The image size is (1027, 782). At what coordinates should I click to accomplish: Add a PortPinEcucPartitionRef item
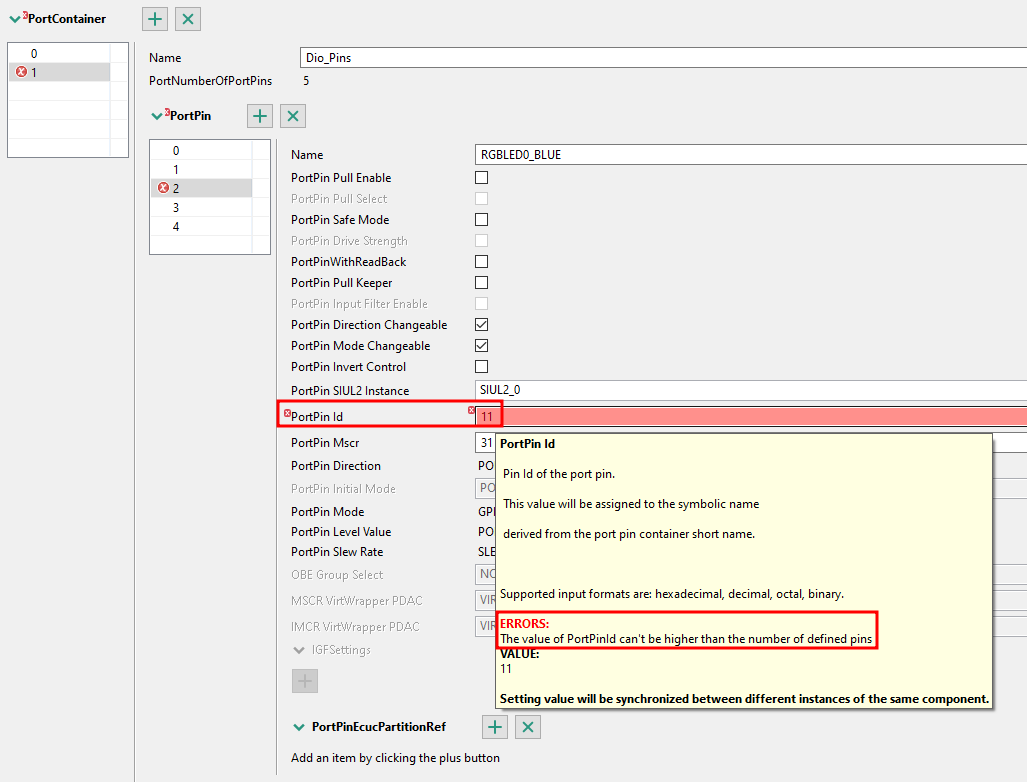(494, 727)
